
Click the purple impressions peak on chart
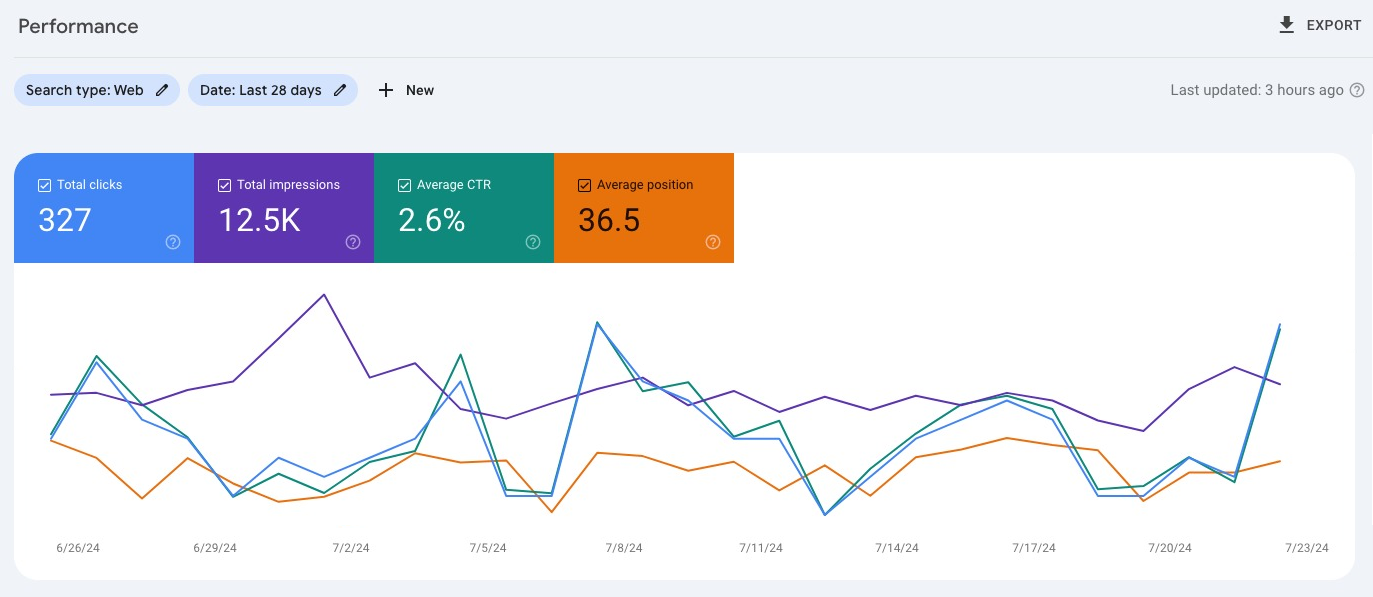323,295
